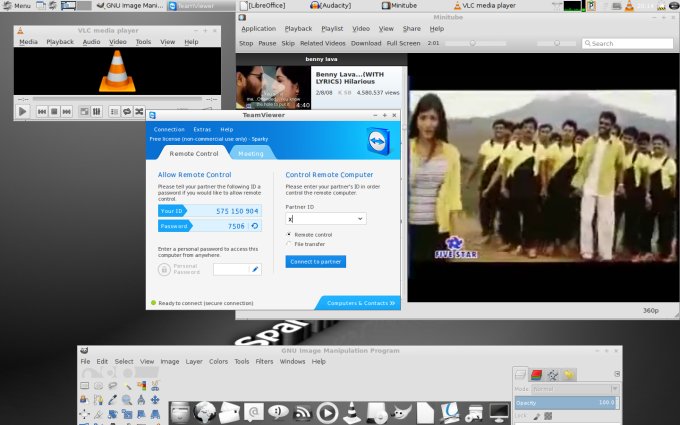
Task: Click the pencil icon beside Personal Password
Action: (255, 269)
